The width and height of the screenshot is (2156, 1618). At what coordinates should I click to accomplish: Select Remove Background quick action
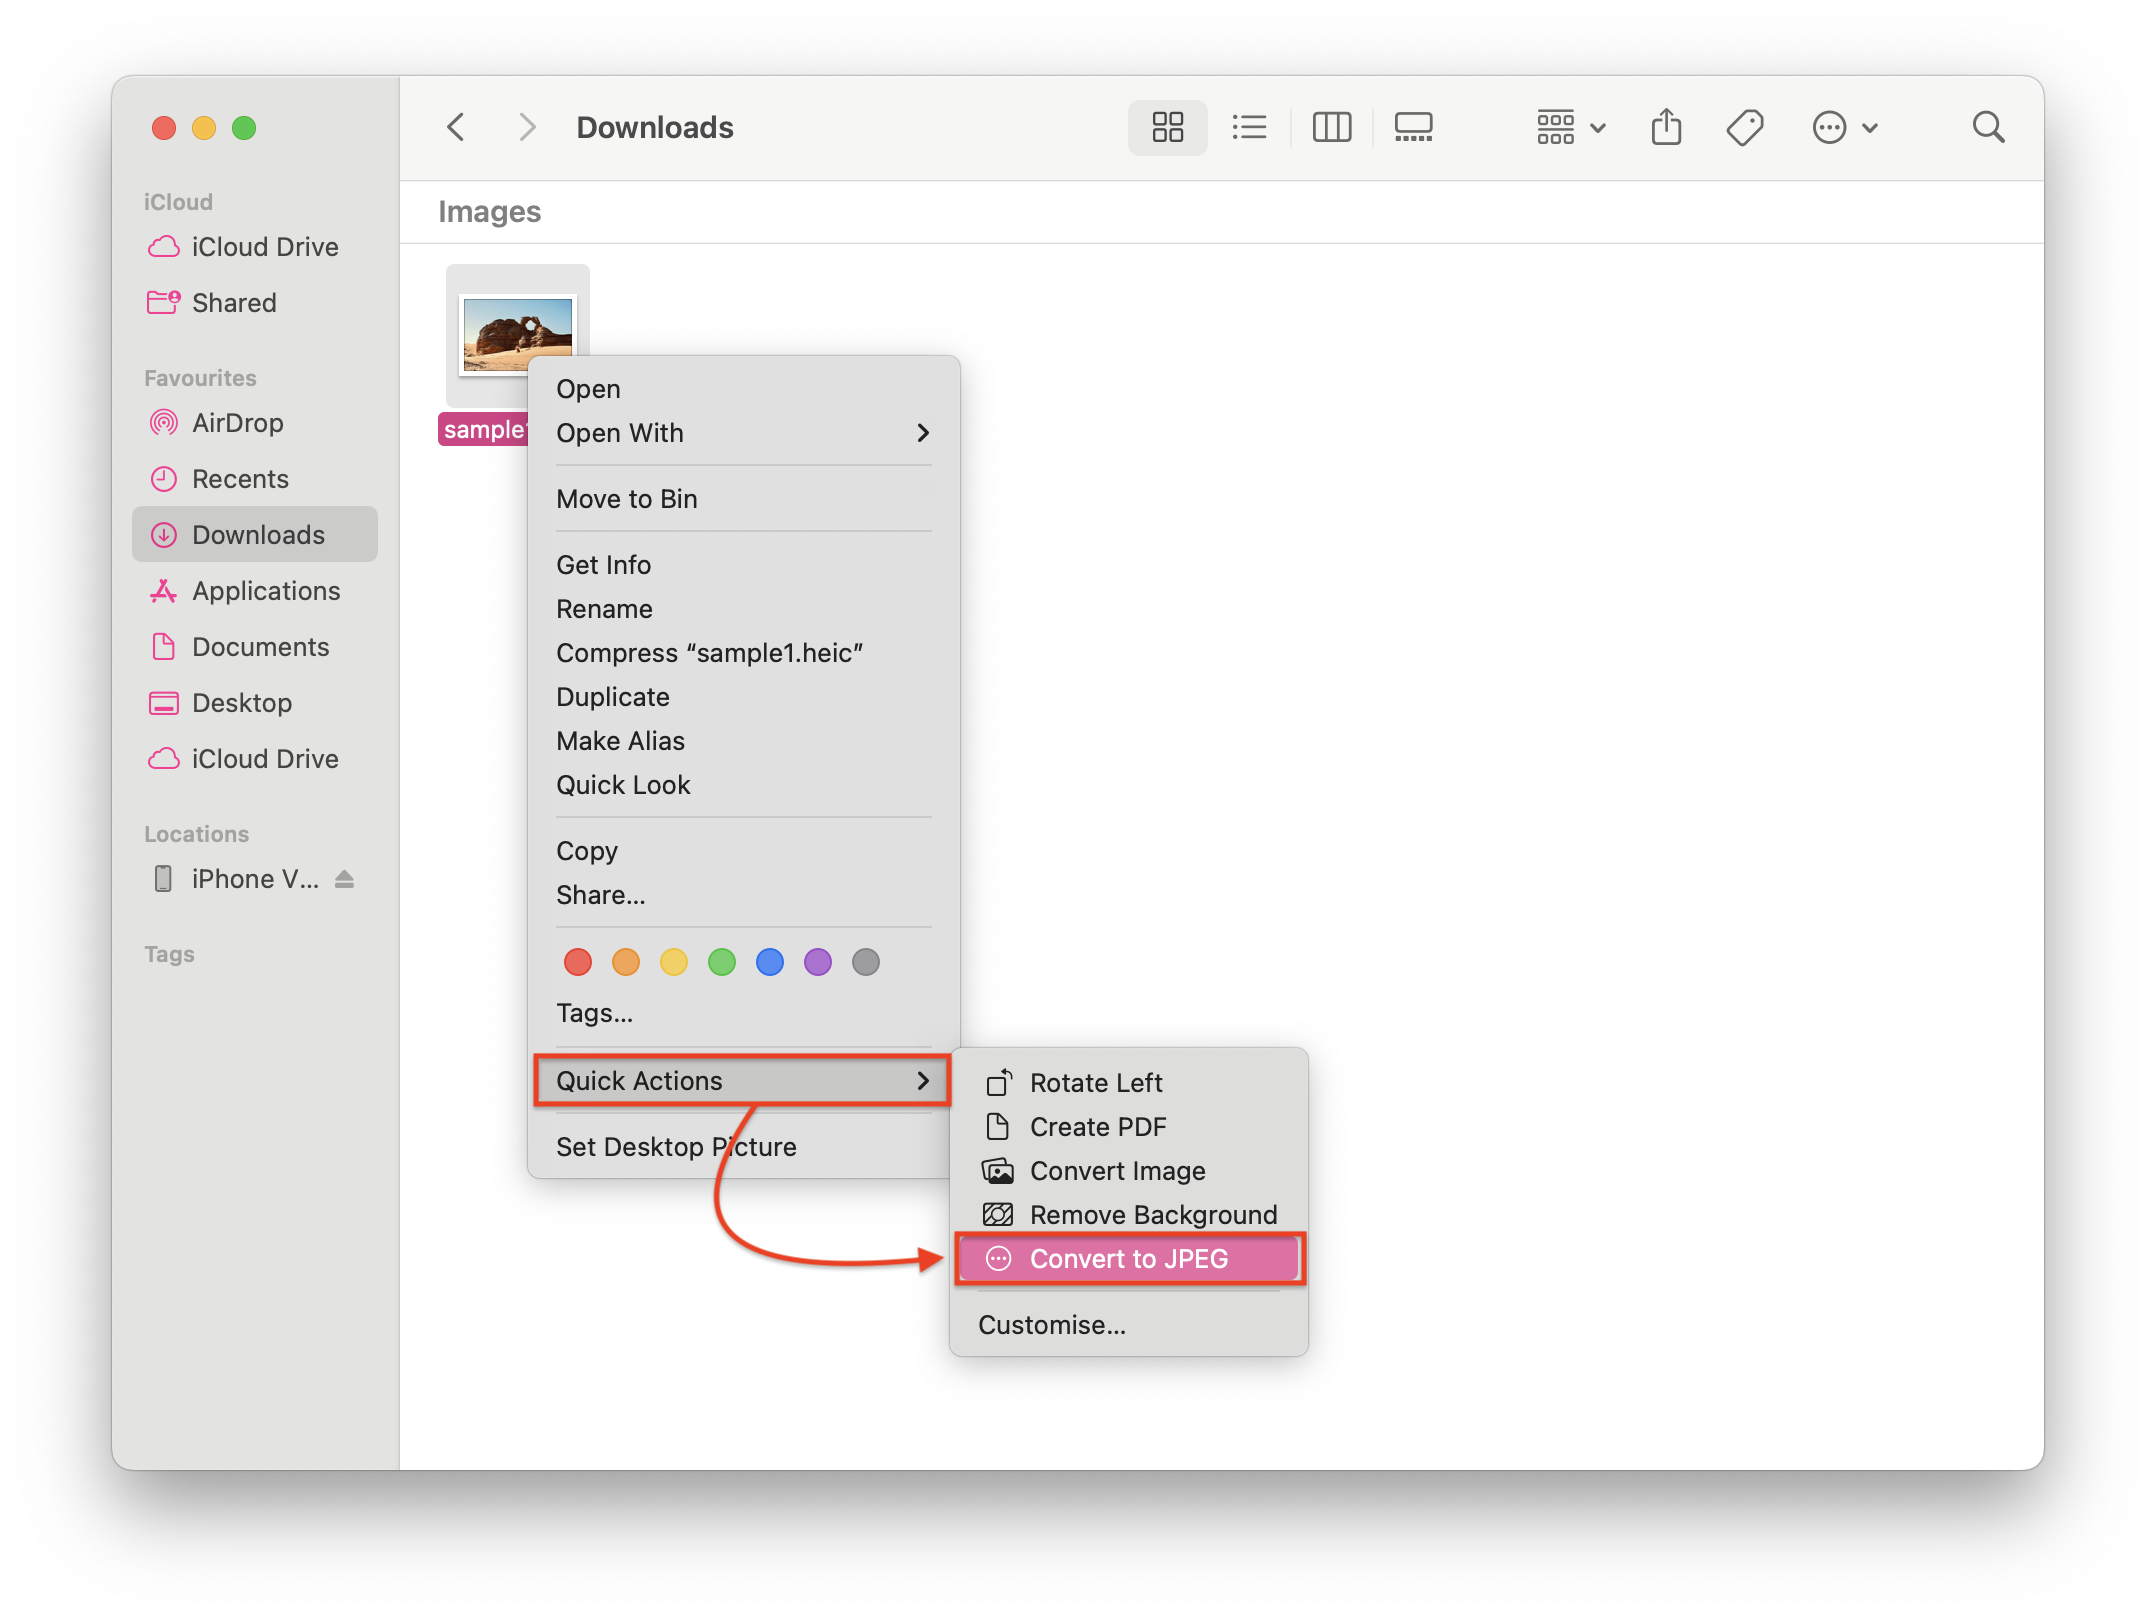[1129, 1215]
